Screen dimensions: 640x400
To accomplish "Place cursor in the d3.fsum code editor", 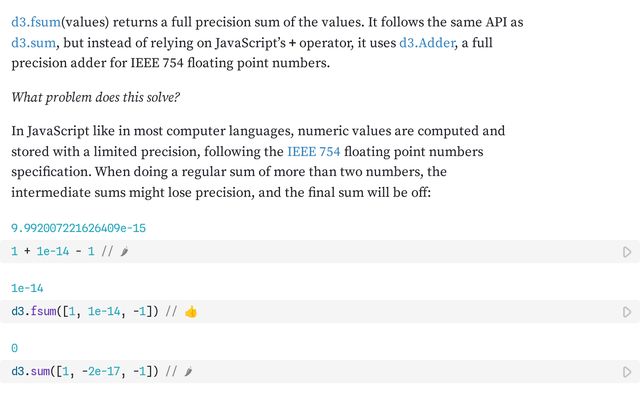I will 350,312.
